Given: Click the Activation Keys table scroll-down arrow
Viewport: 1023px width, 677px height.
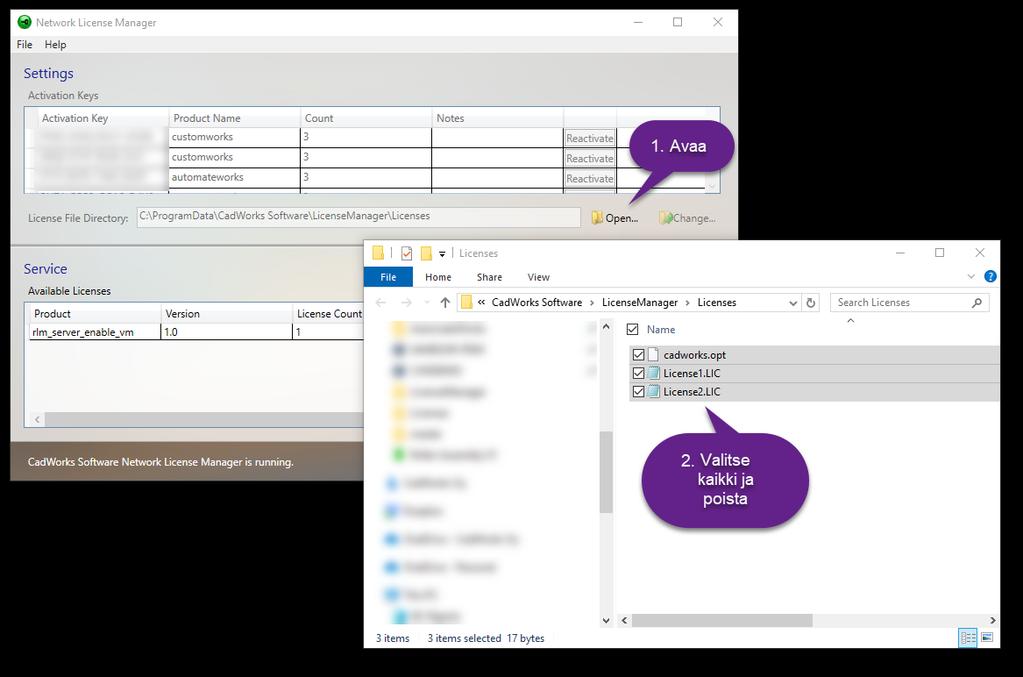Looking at the screenshot, I should 712,186.
